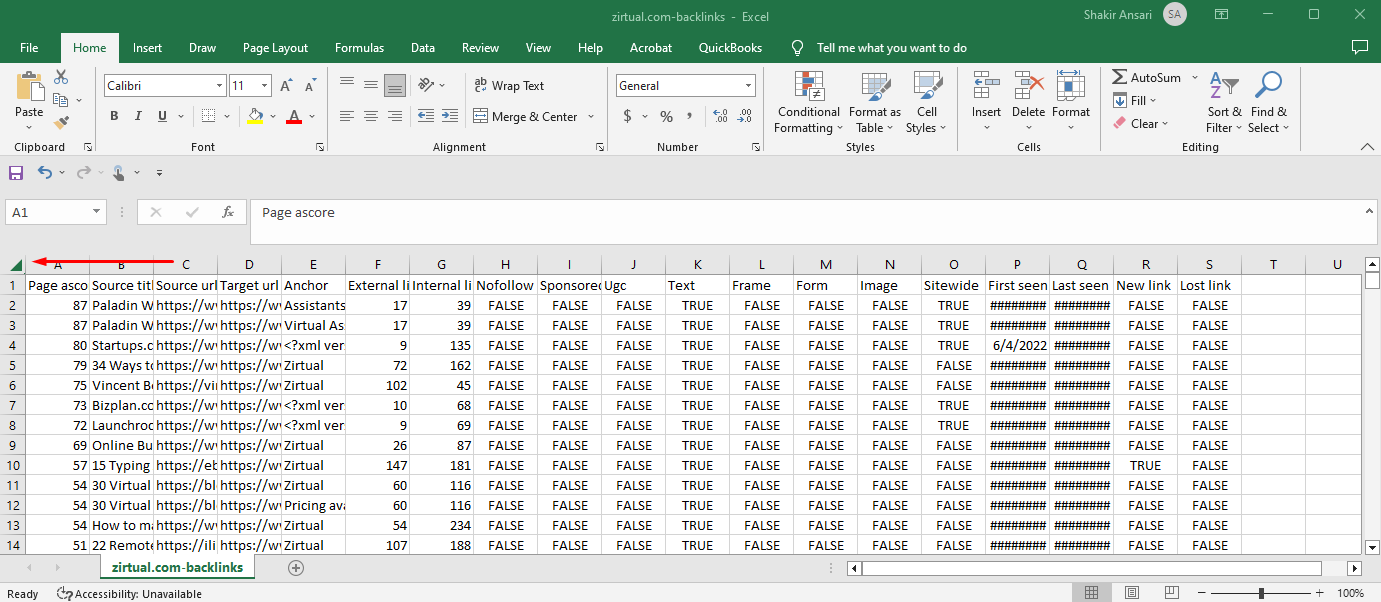
Task: Expand the Name Box A1 dropdown
Action: [97, 212]
